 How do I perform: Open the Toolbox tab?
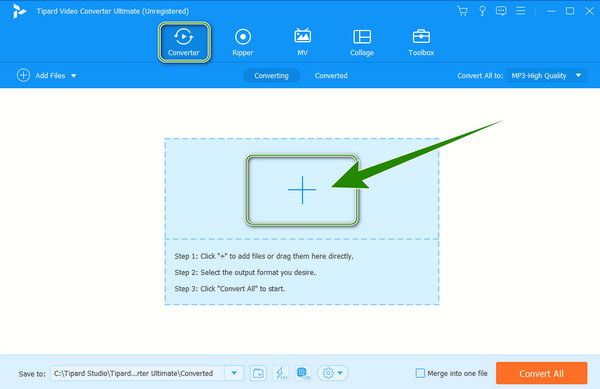tap(421, 42)
